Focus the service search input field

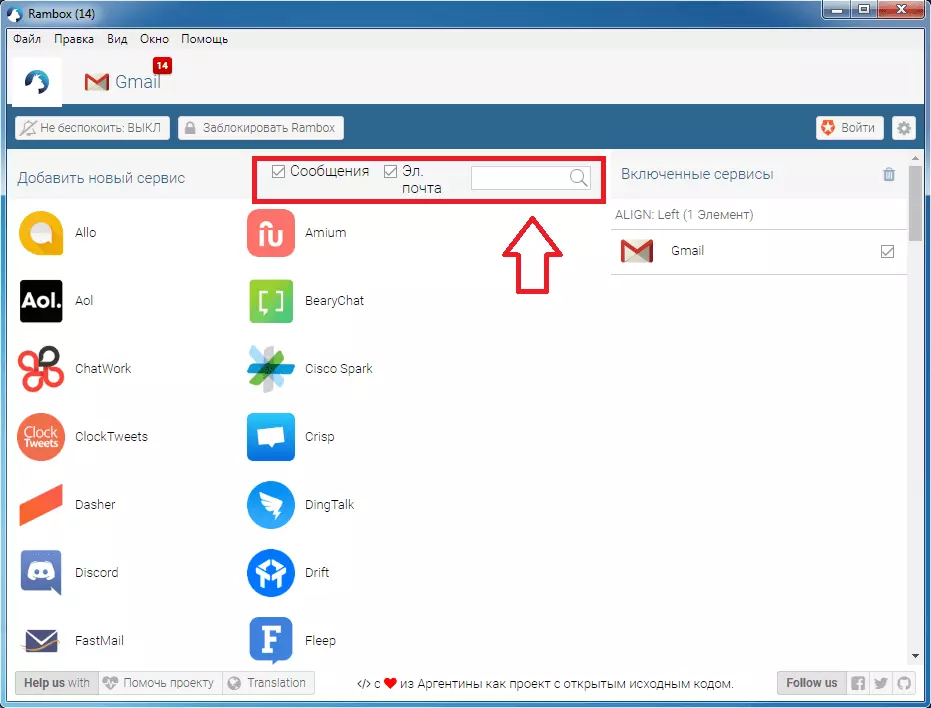[530, 178]
